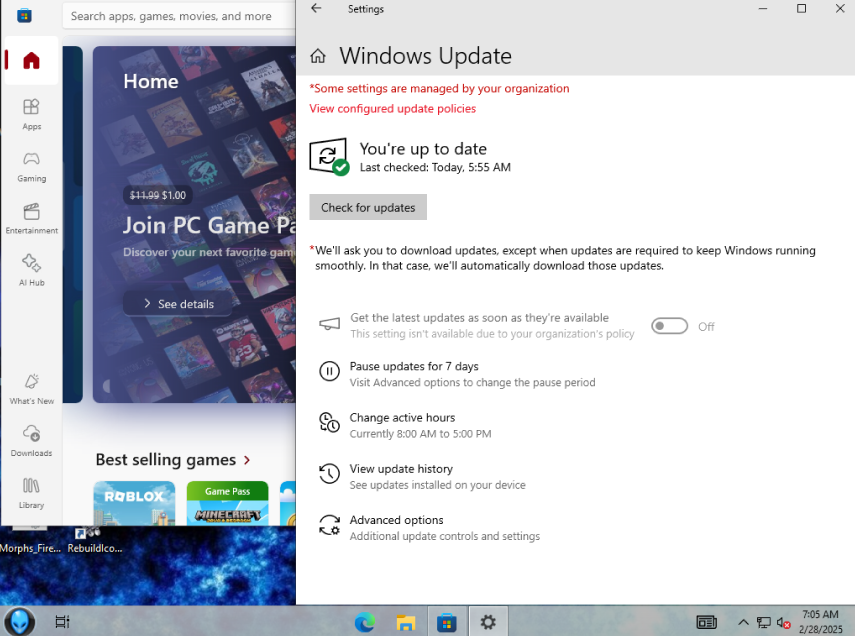Click the muted volume tray icon
The image size is (855, 636).
pyautogui.click(x=784, y=622)
